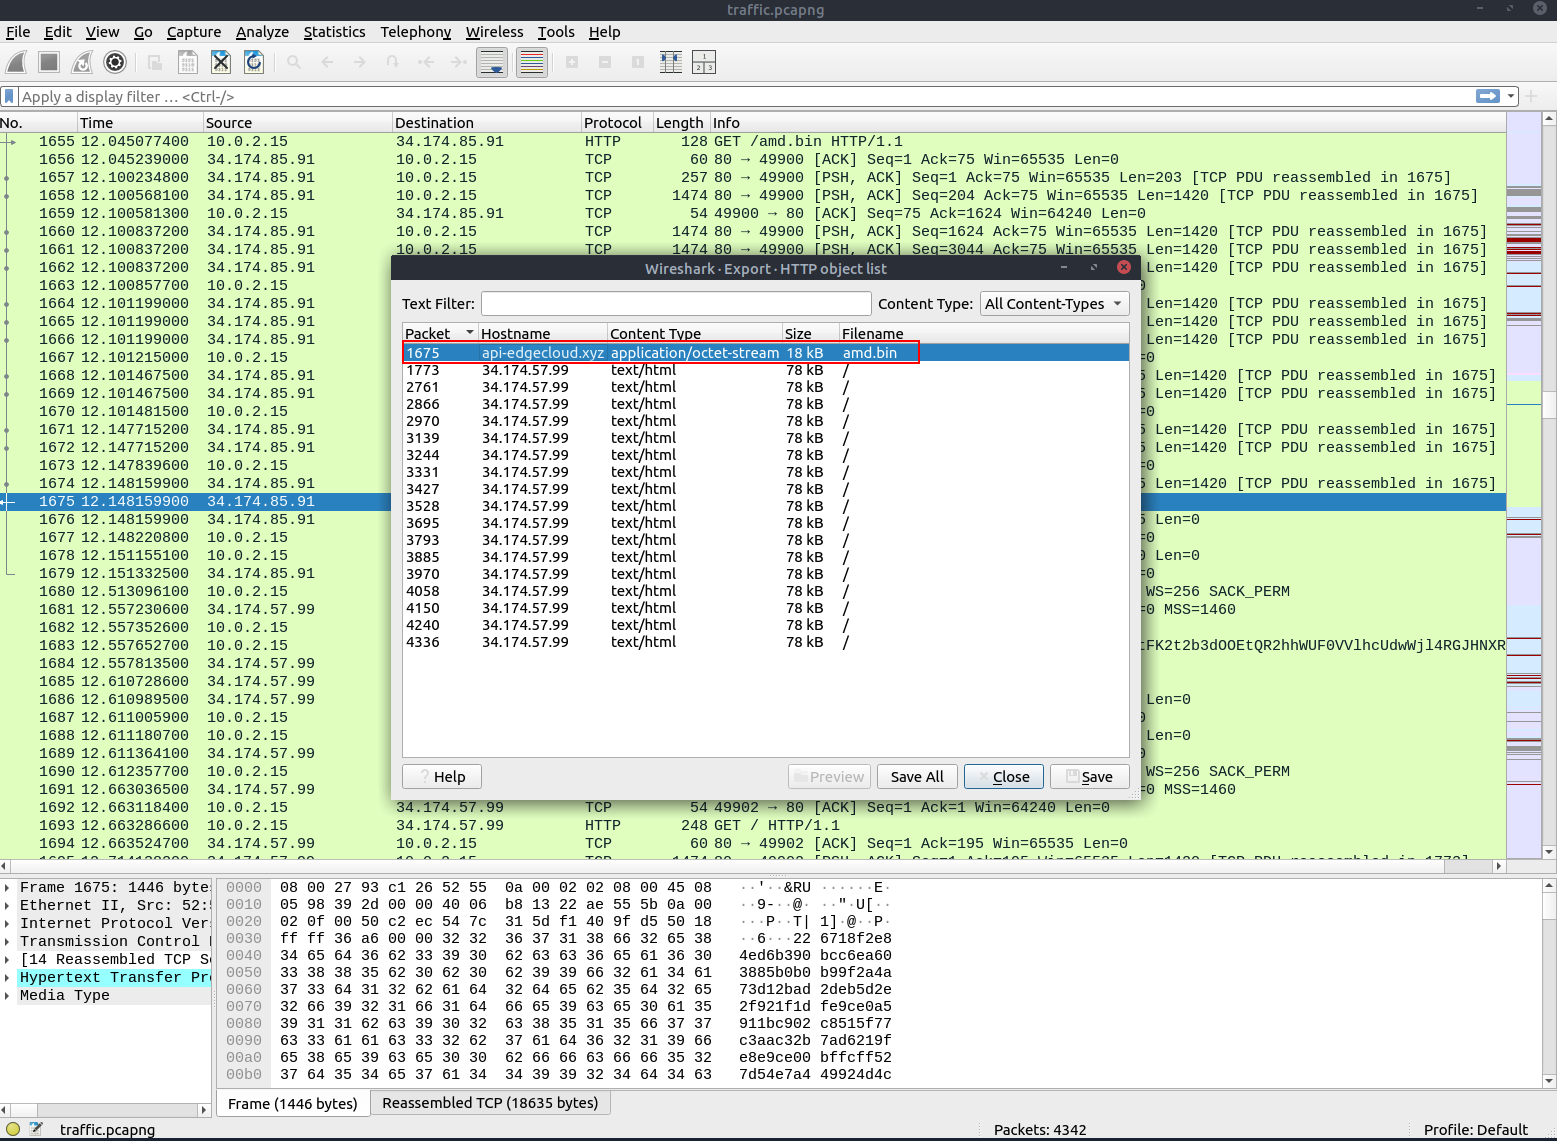Screen dimensions: 1557x1141
Task: Open the File menu
Action: [18, 32]
